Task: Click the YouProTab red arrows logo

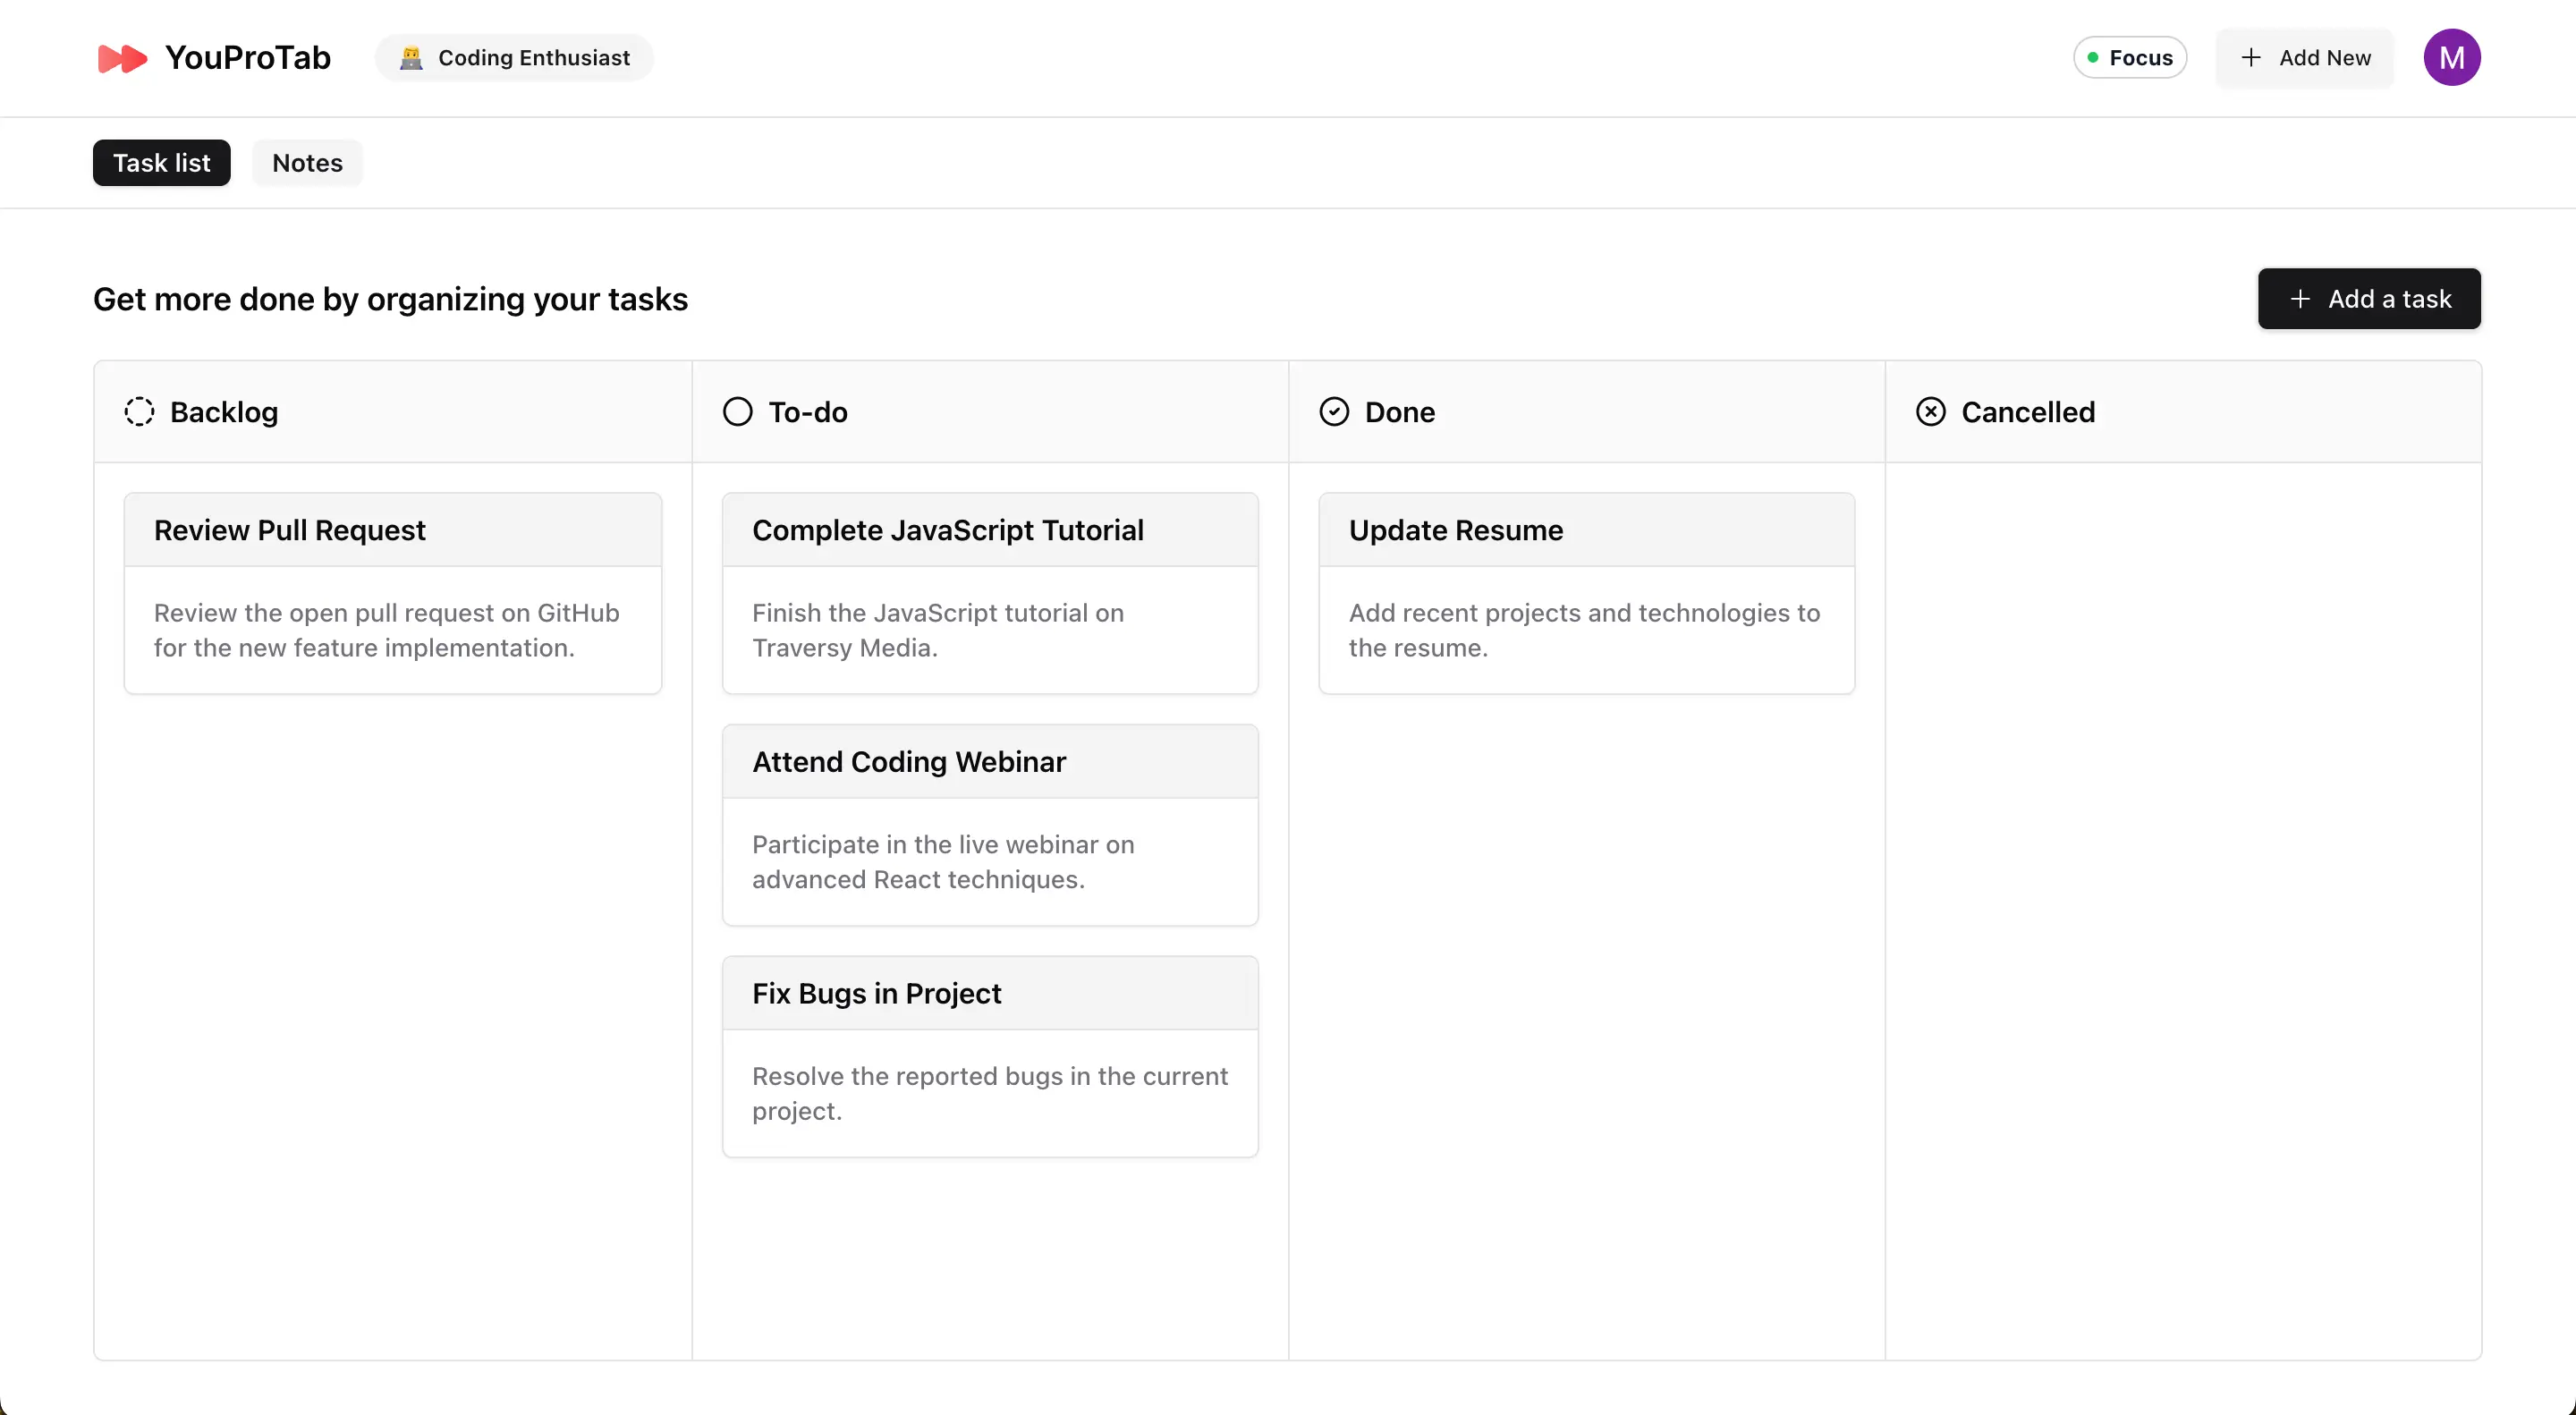Action: click(x=122, y=58)
